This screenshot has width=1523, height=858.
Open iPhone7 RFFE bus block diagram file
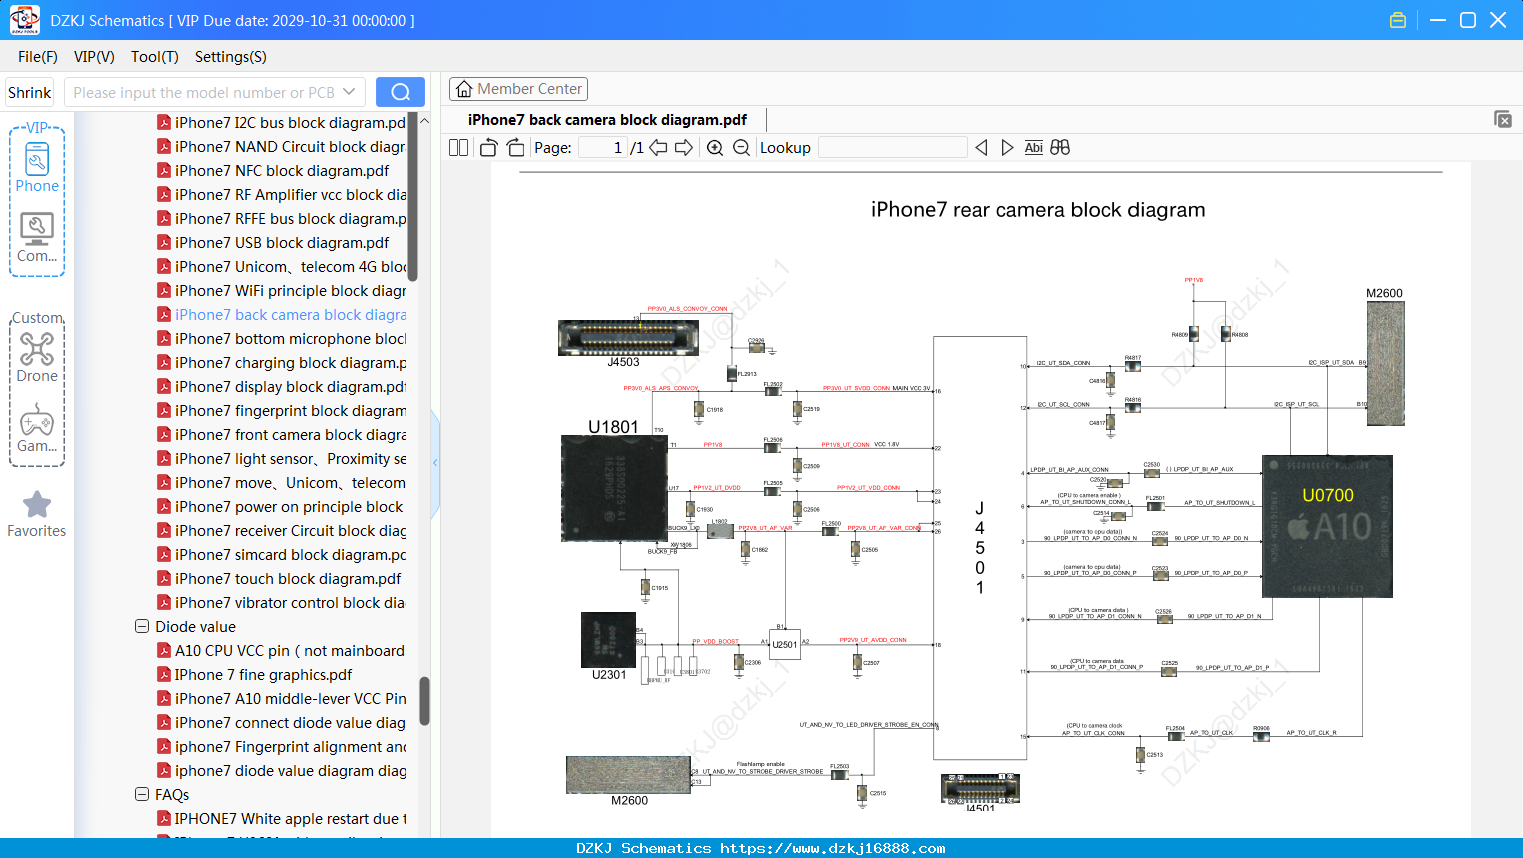tap(290, 219)
